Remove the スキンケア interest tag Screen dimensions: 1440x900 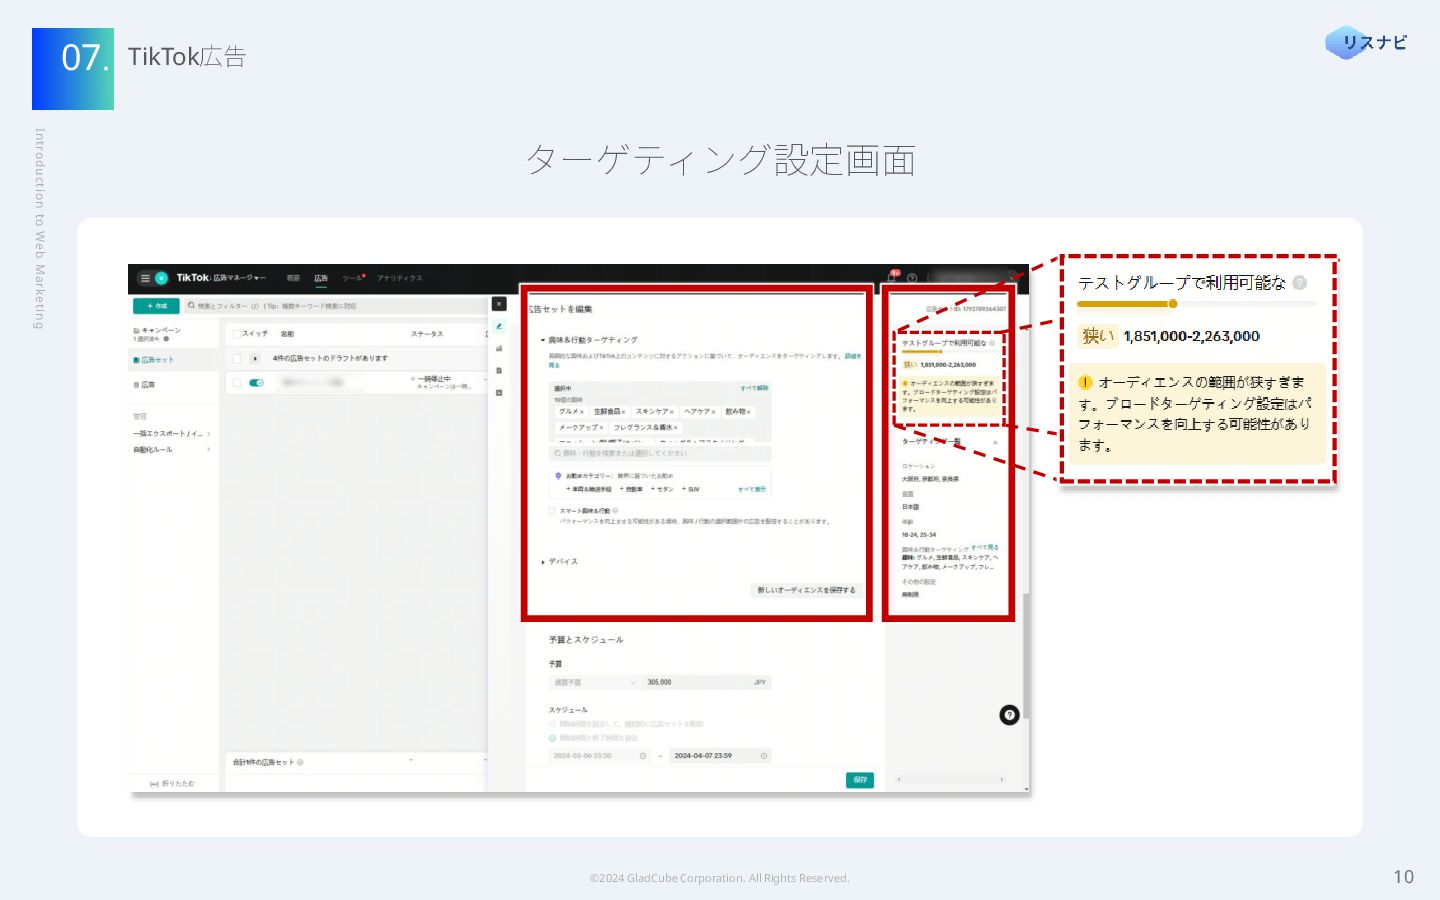tap(674, 412)
